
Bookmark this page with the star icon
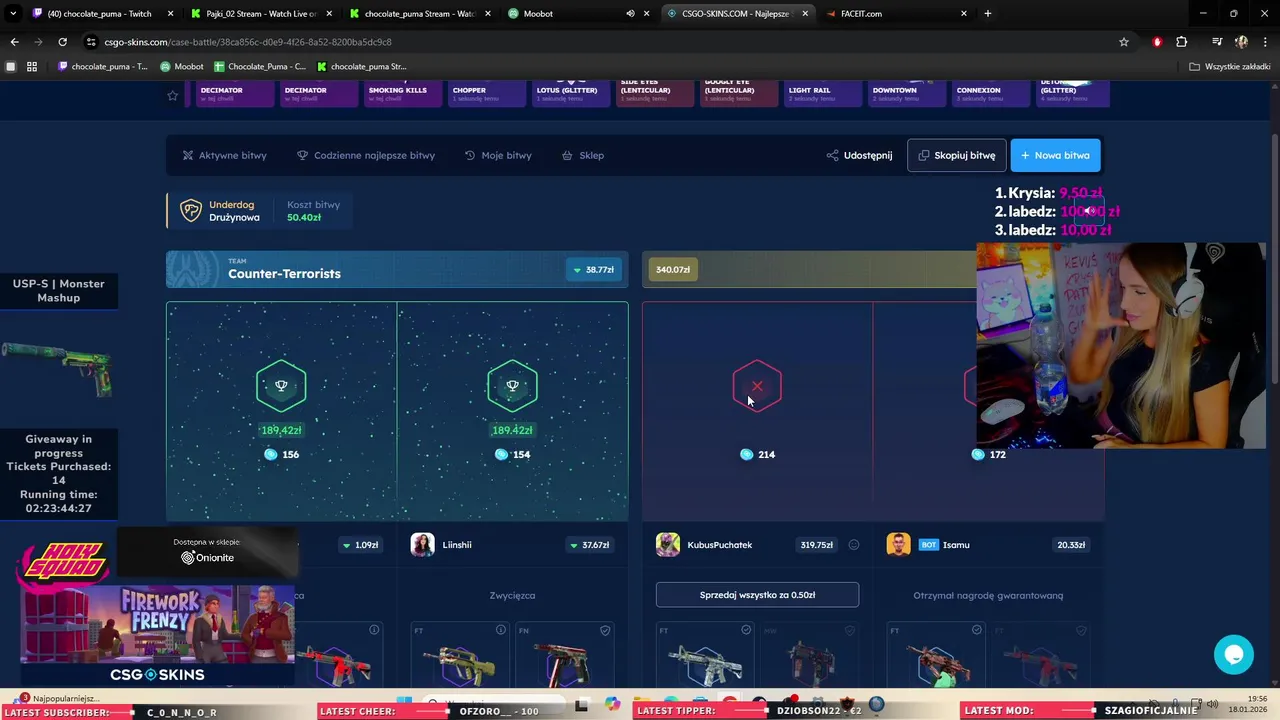tap(1124, 42)
